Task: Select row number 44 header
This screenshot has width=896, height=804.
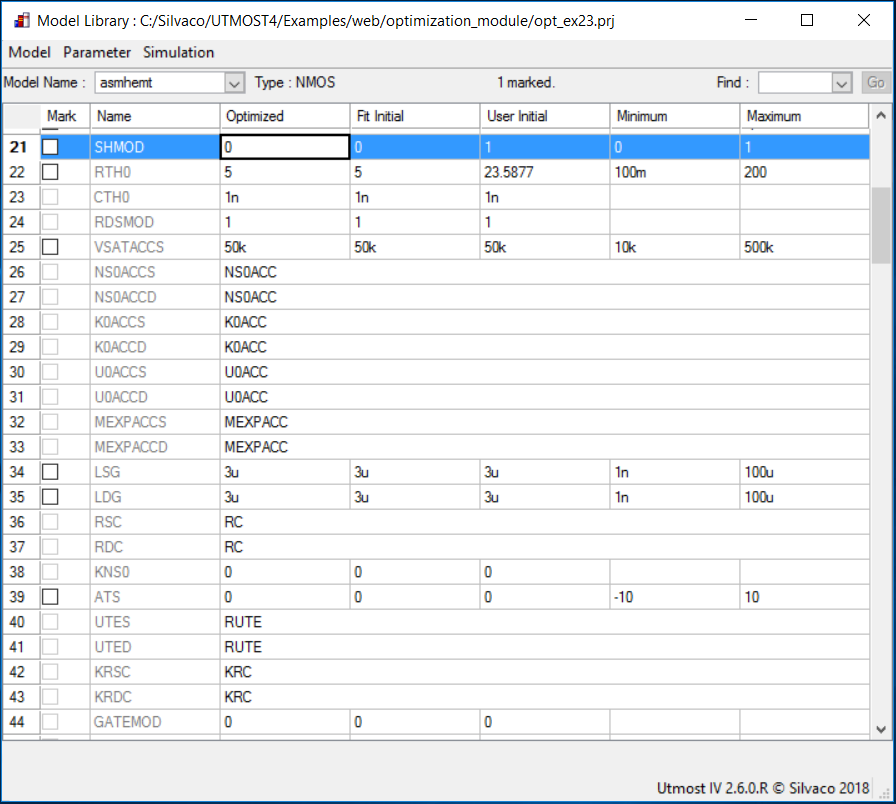Action: (x=21, y=722)
